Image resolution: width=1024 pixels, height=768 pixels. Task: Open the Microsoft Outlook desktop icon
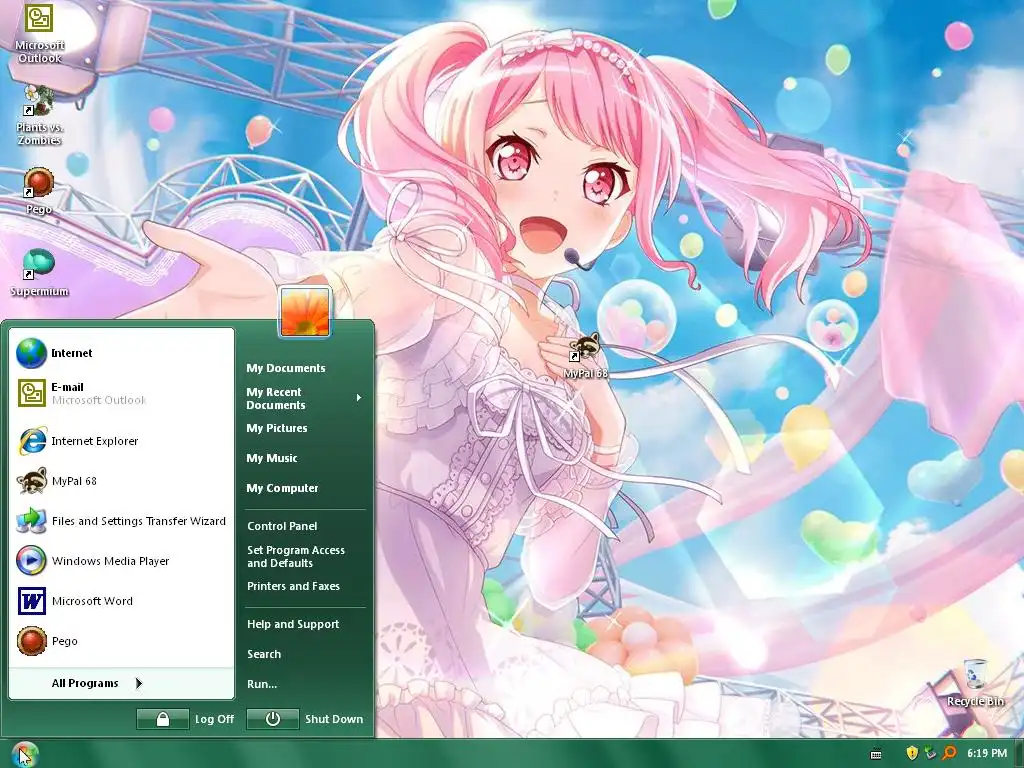coord(39,33)
